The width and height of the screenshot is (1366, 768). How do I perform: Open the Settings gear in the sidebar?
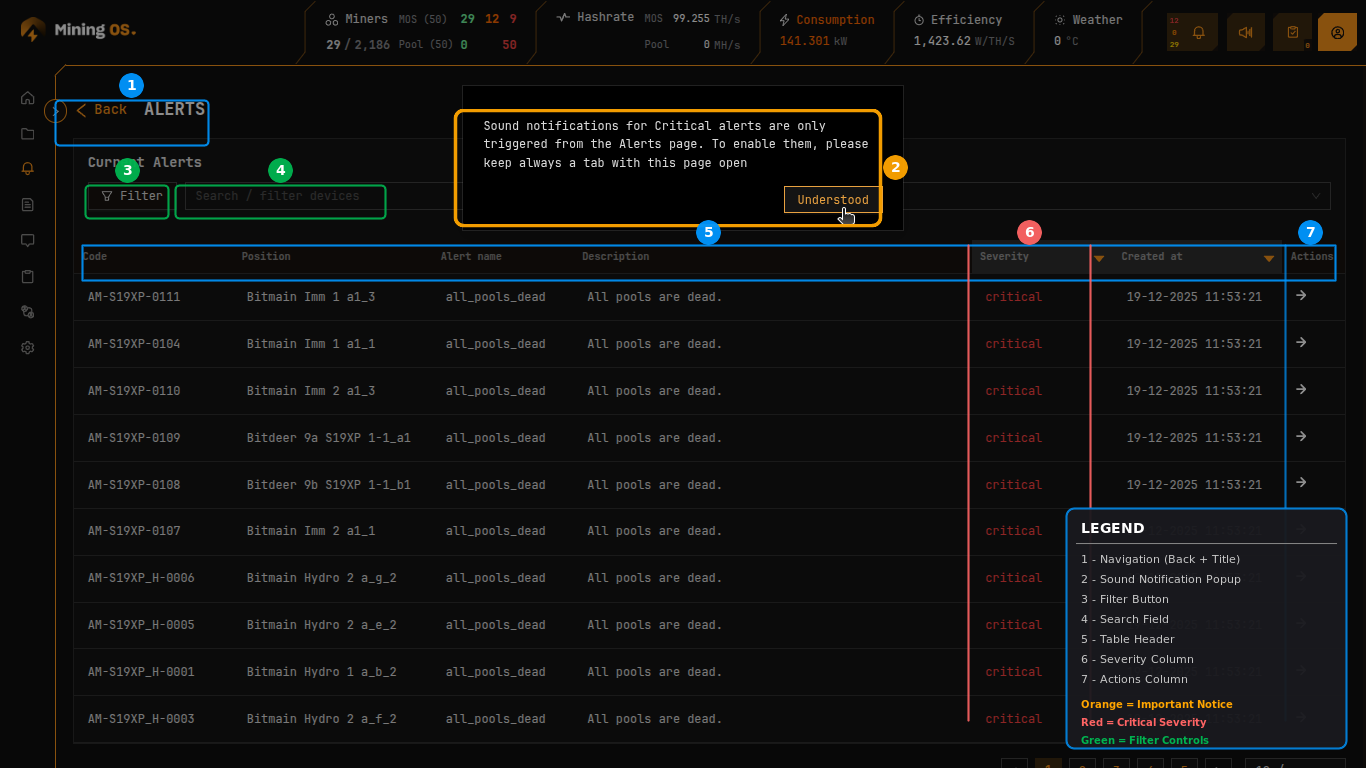pyautogui.click(x=28, y=348)
